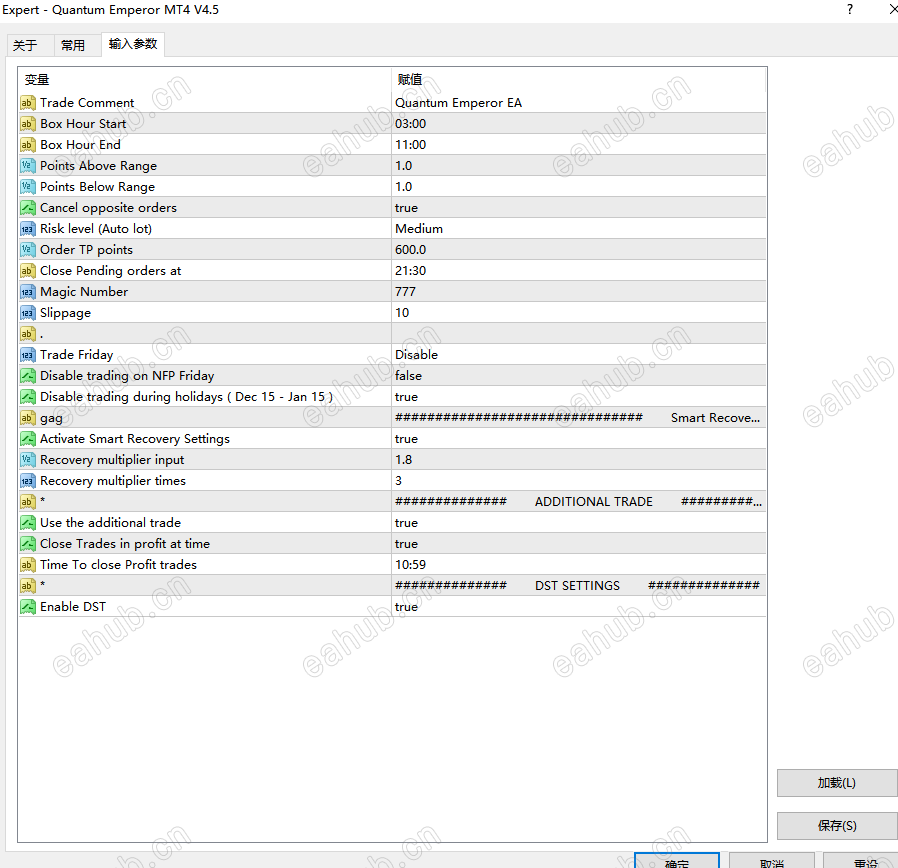Select the ADDITIONAL TRADE separator value

coord(578,502)
